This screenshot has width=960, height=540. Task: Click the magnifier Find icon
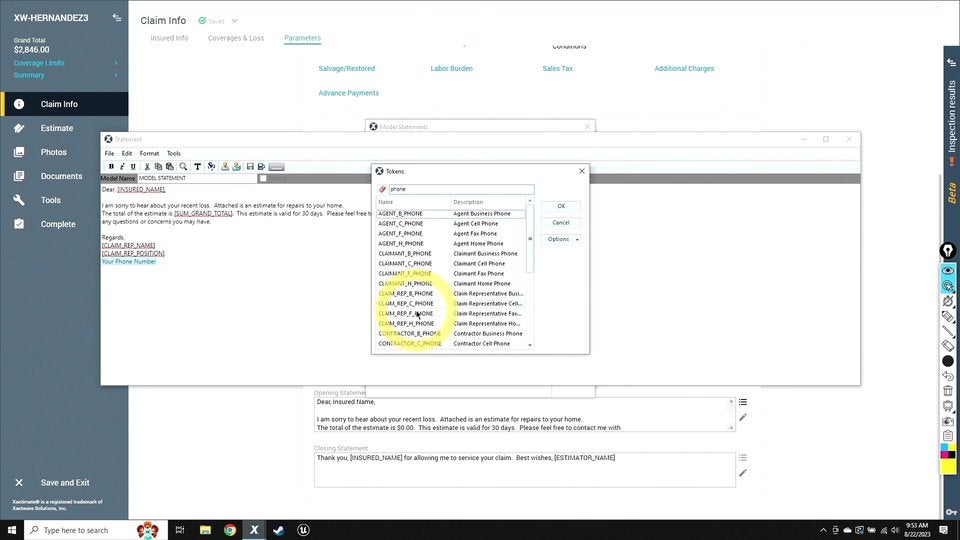(x=183, y=166)
